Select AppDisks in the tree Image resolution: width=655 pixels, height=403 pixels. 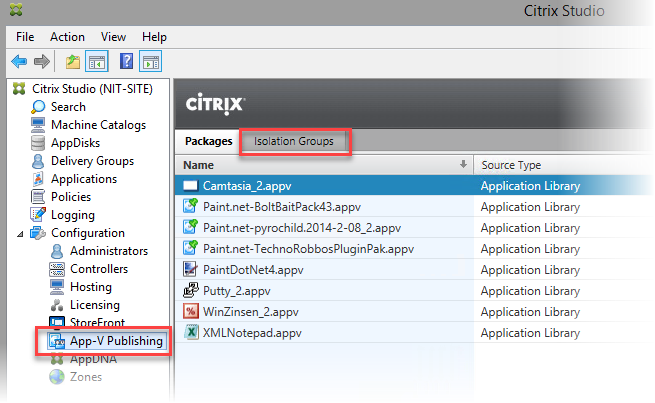pyautogui.click(x=75, y=143)
